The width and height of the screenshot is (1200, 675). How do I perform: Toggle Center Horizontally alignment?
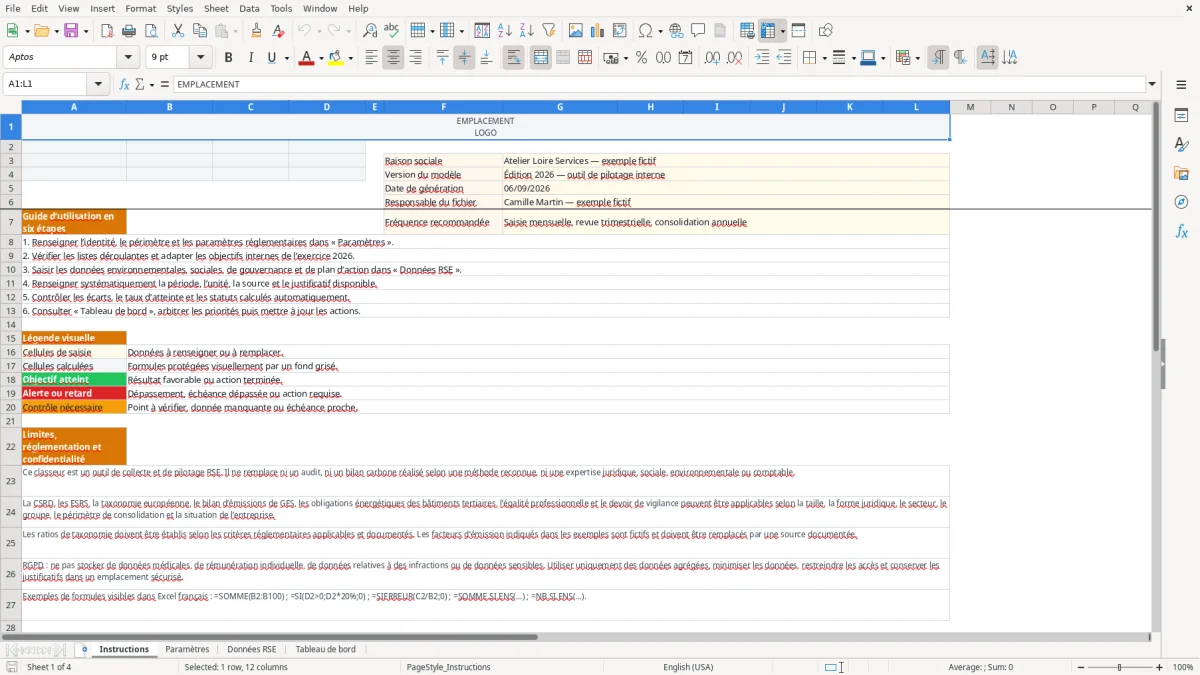tap(393, 58)
